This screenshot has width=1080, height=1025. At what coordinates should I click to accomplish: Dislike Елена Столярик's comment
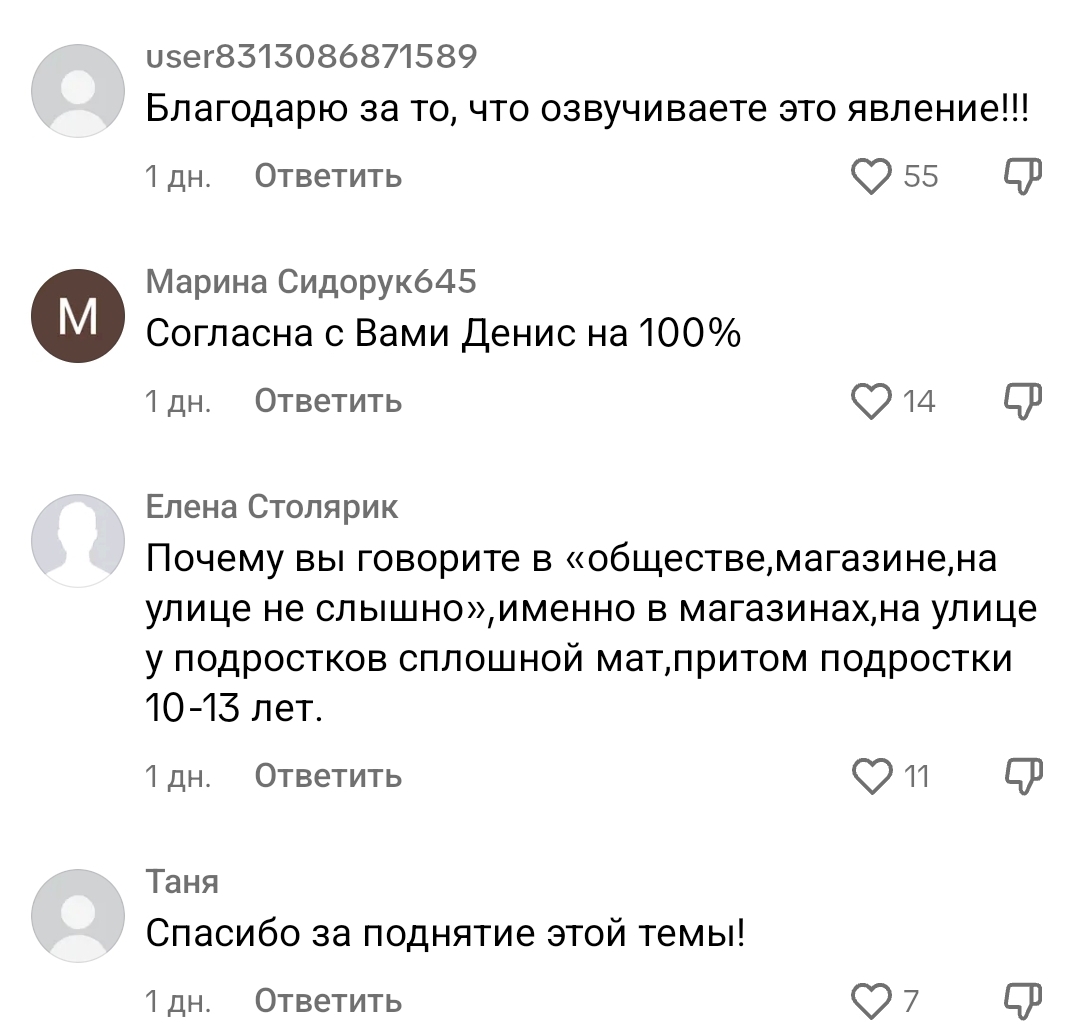point(1021,775)
